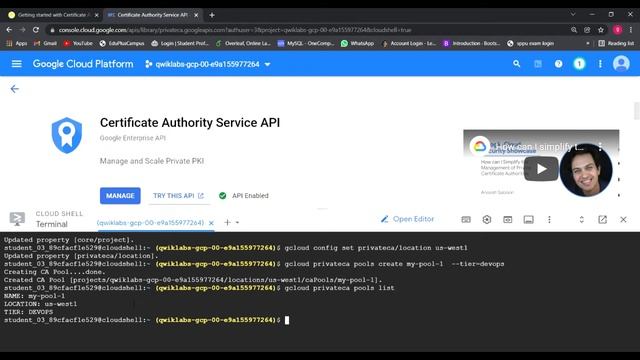Image resolution: width=640 pixels, height=360 pixels.
Task: Play the video thumbnail preview
Action: pos(541,169)
